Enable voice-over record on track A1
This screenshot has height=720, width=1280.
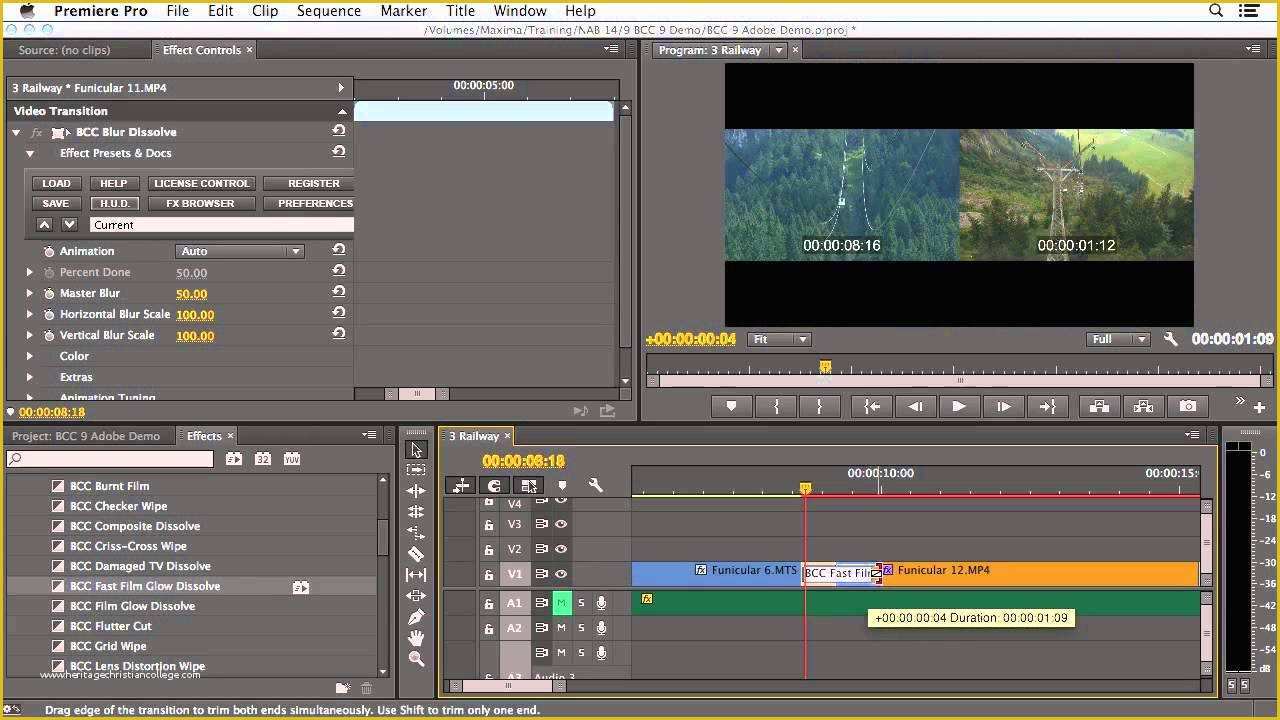pos(601,603)
